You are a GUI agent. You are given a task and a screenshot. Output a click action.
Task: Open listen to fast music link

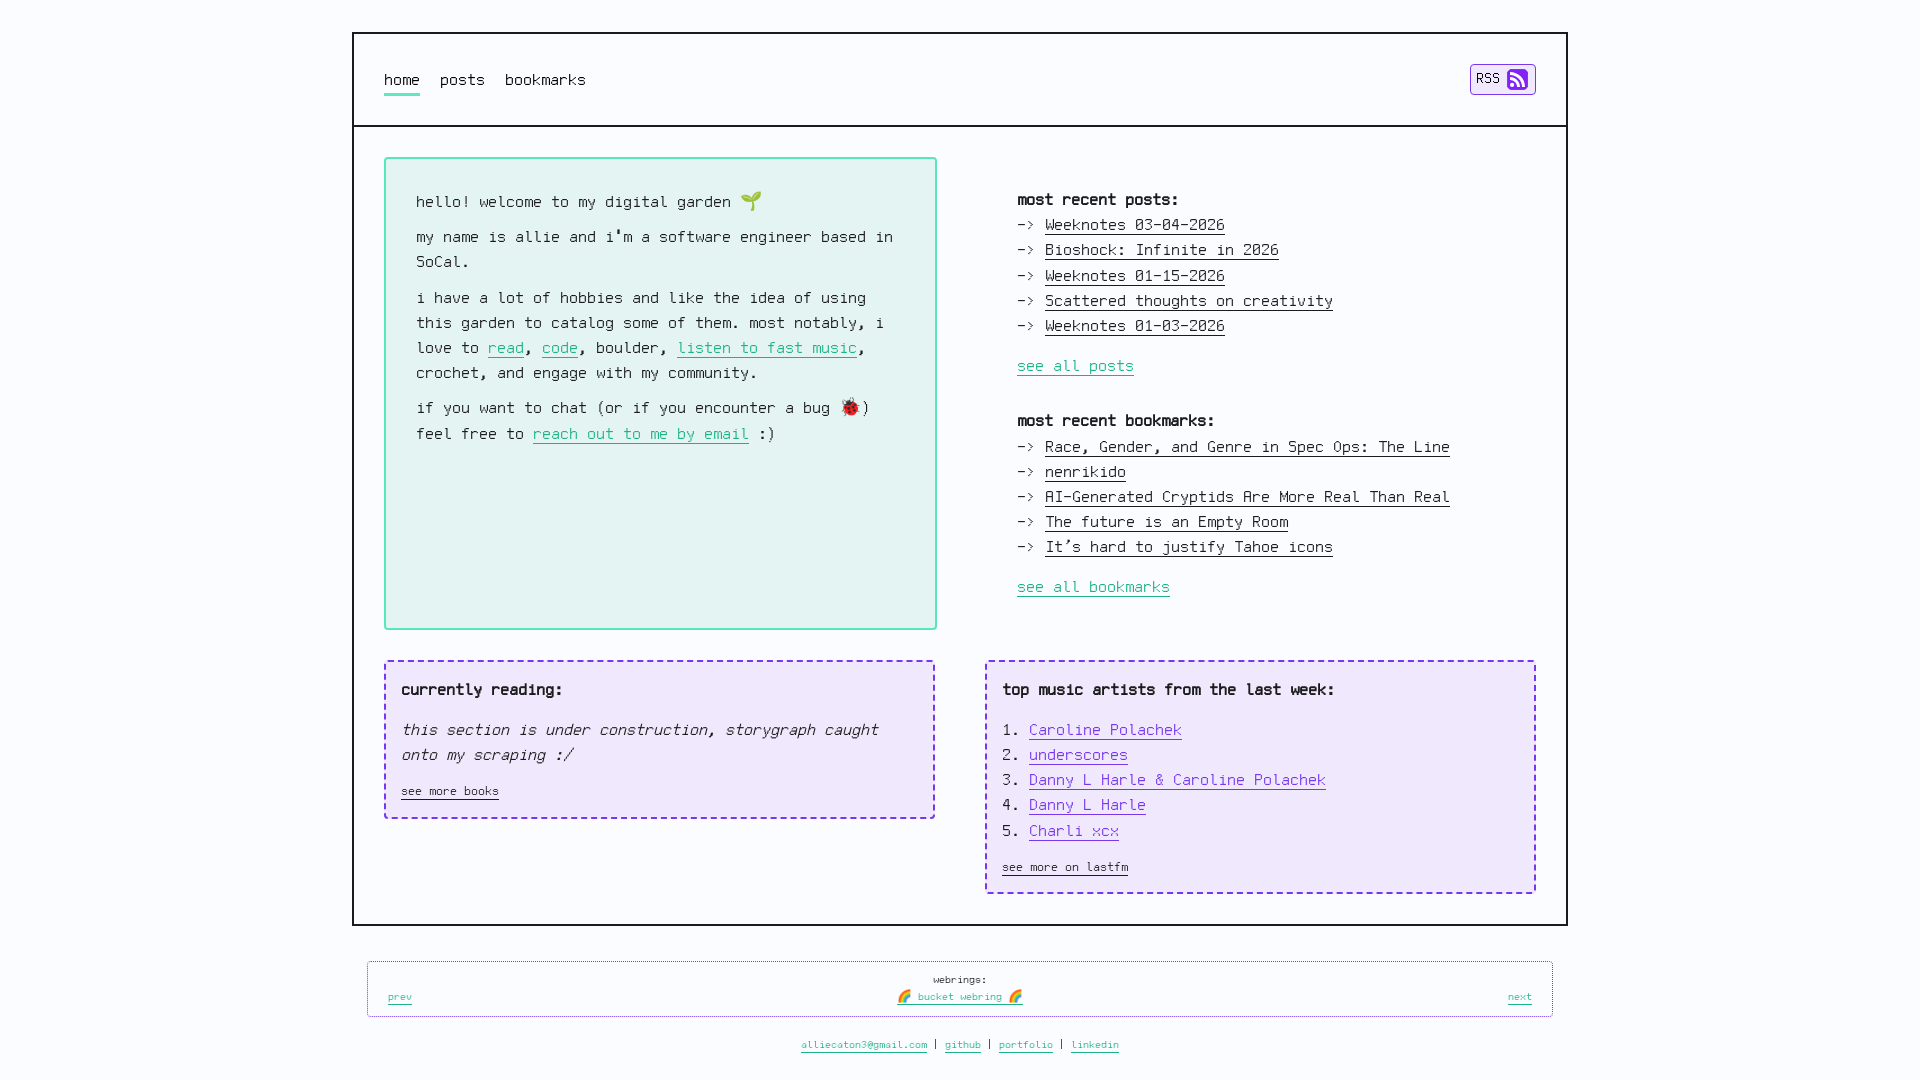tap(766, 348)
